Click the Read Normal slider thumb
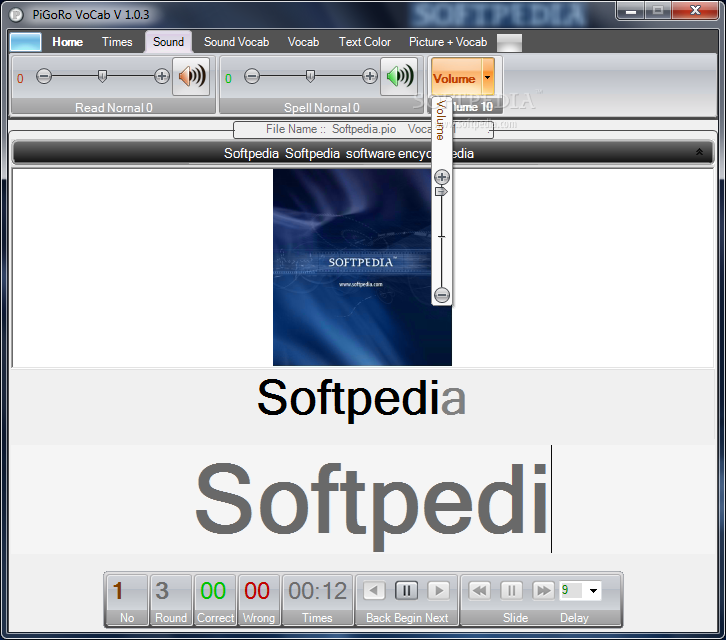The image size is (726, 640). [x=102, y=76]
